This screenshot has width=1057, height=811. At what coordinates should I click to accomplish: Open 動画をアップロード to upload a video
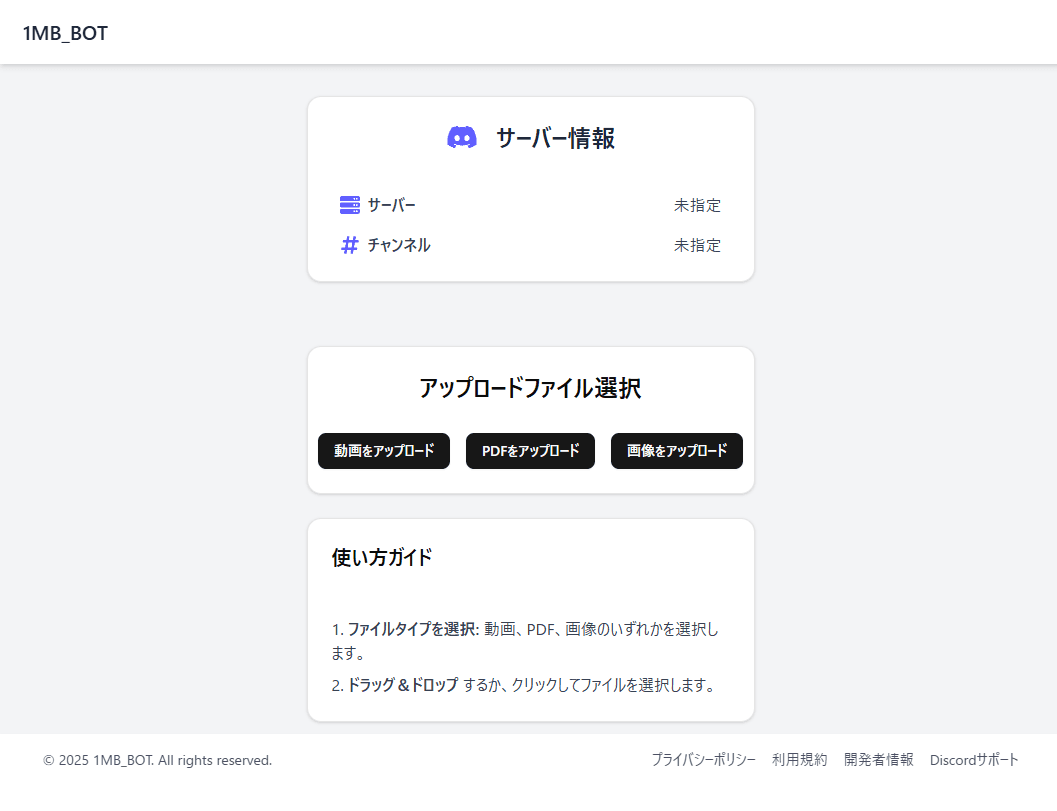point(384,451)
